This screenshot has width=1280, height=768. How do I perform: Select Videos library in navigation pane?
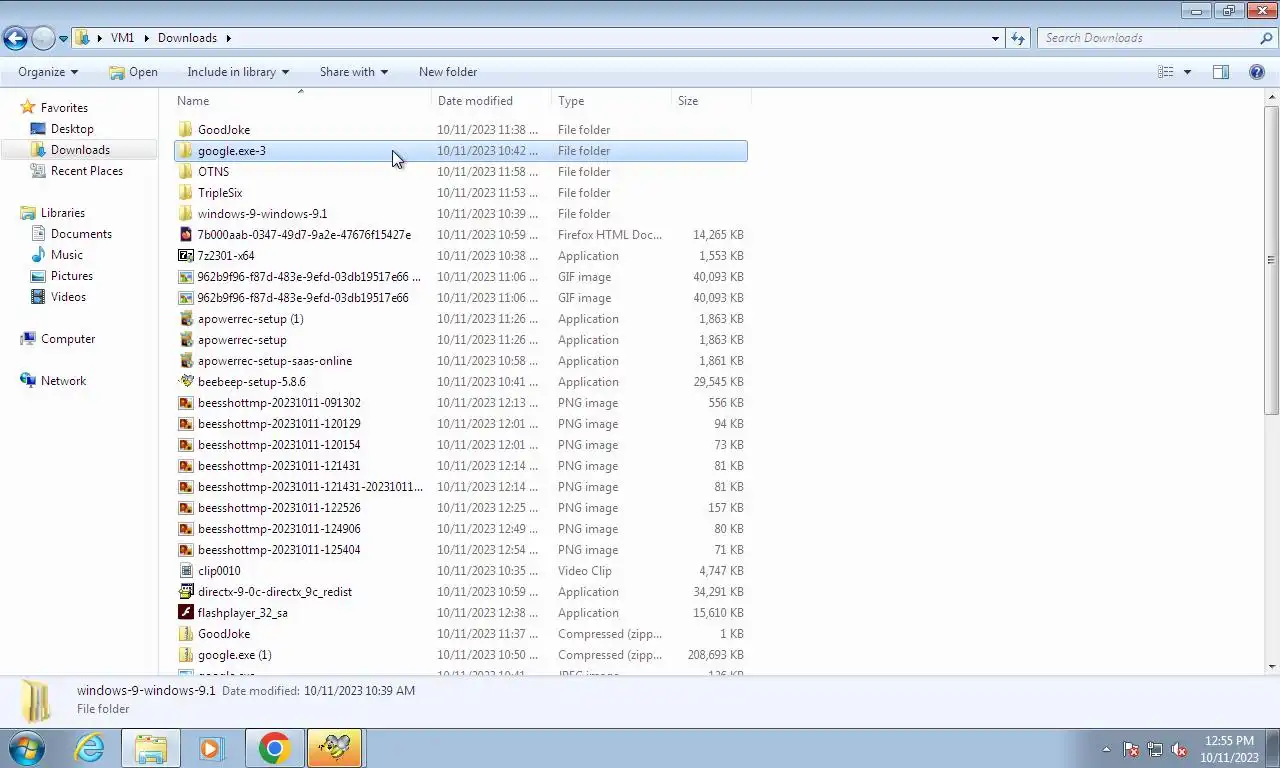68,297
